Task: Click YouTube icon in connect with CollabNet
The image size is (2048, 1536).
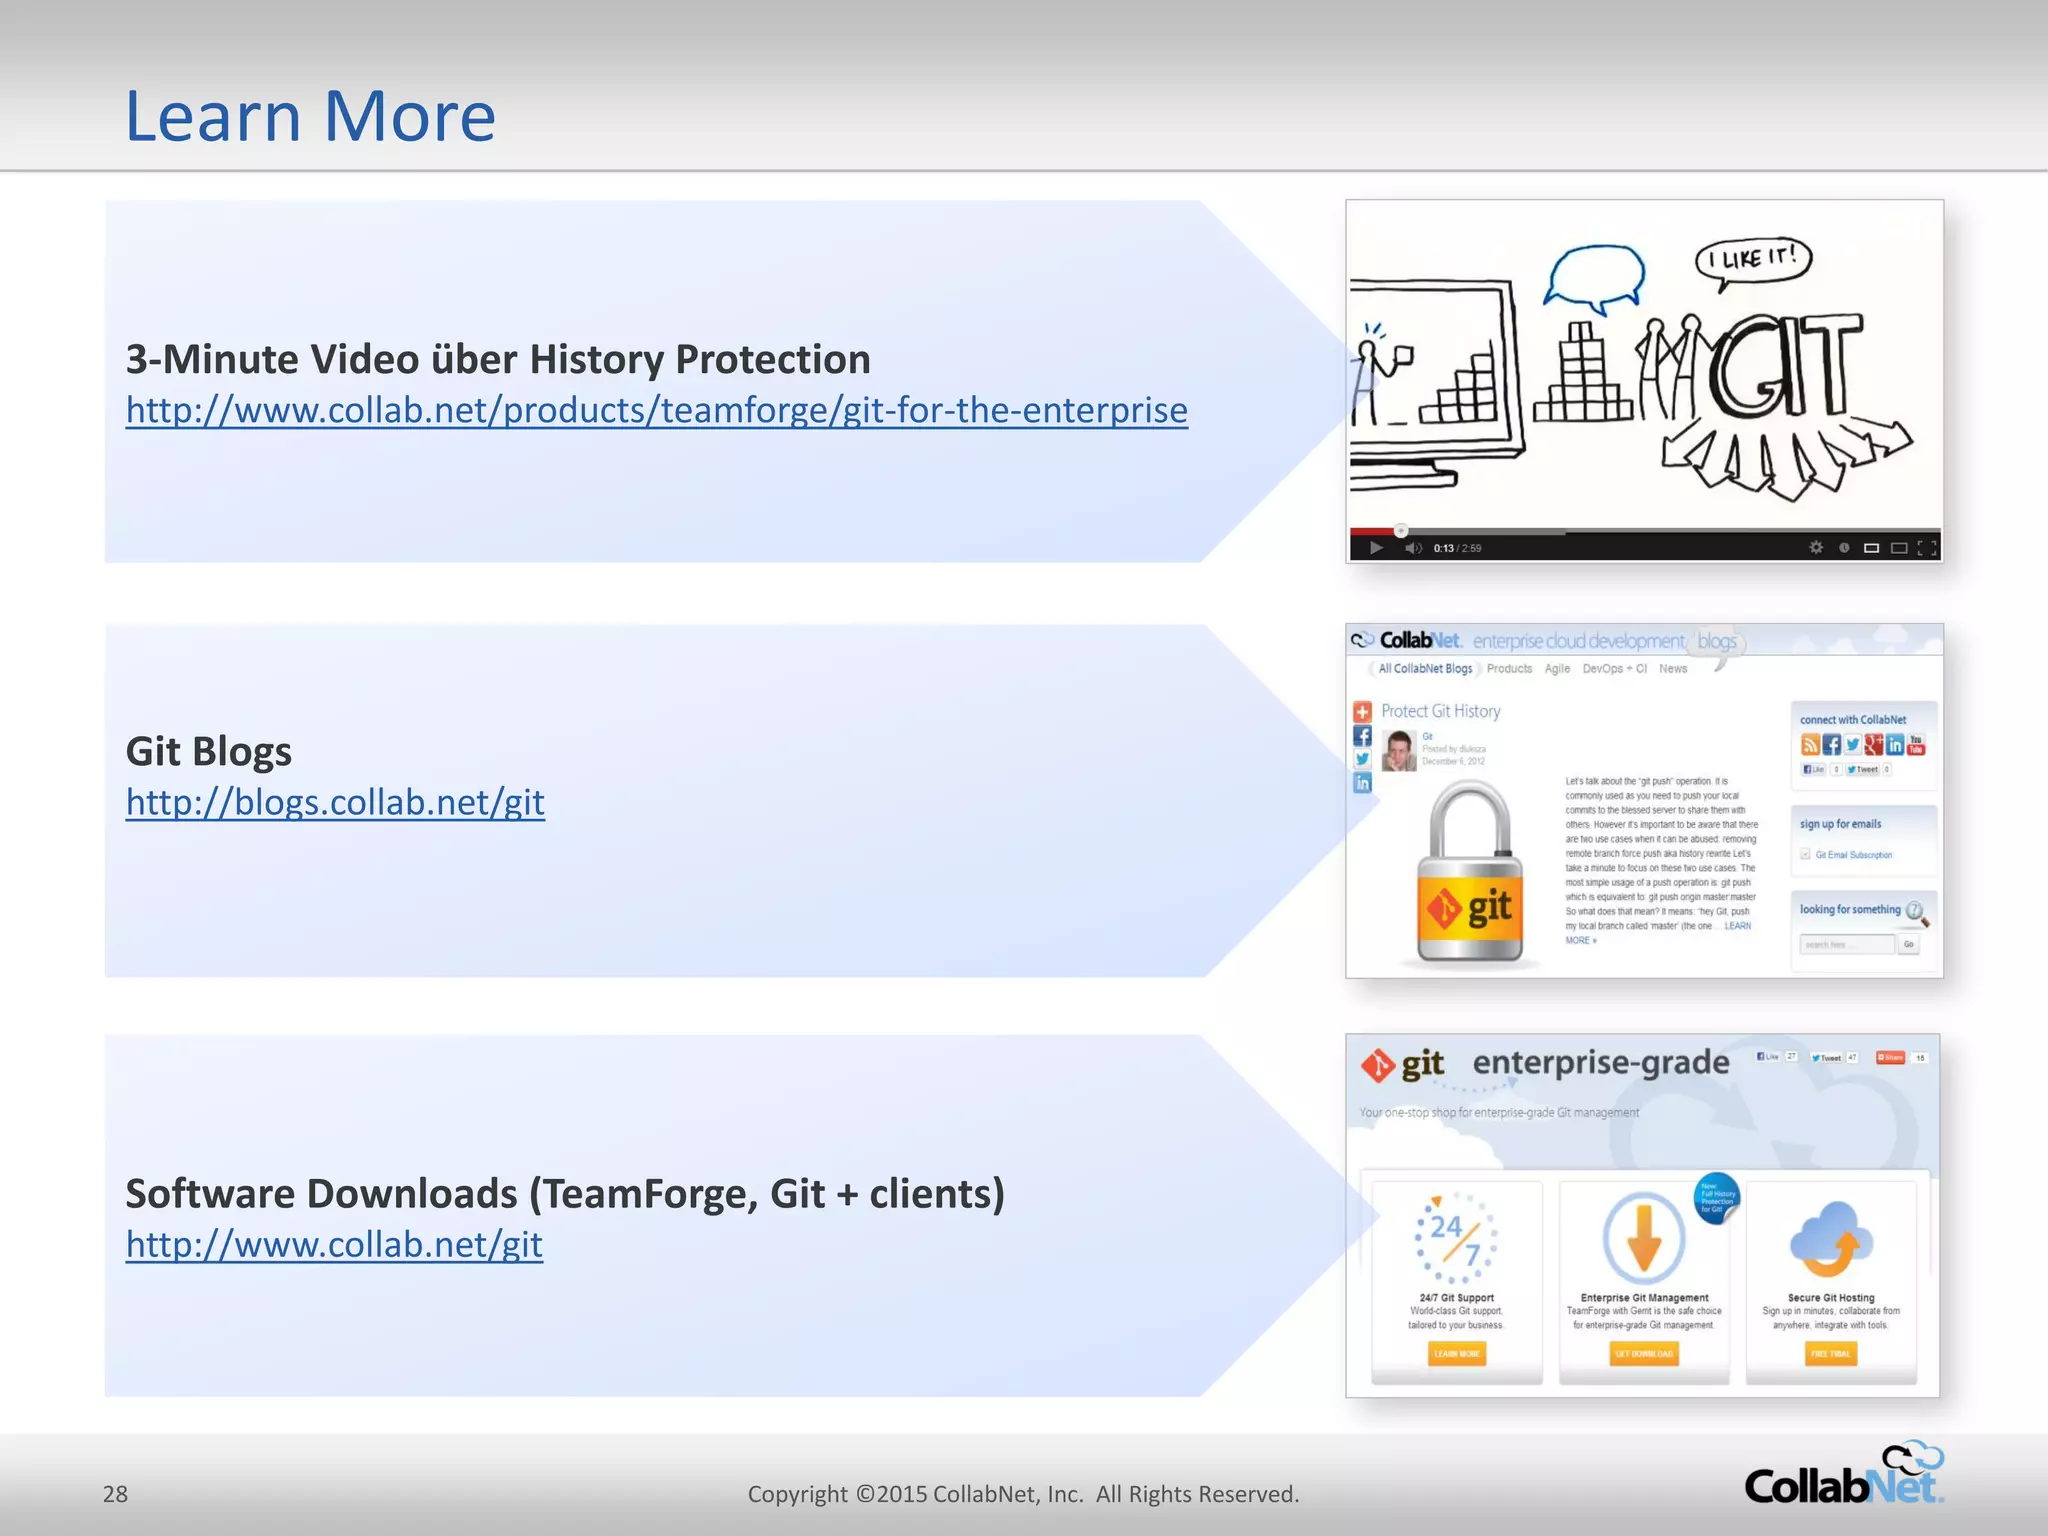Action: [x=1916, y=745]
